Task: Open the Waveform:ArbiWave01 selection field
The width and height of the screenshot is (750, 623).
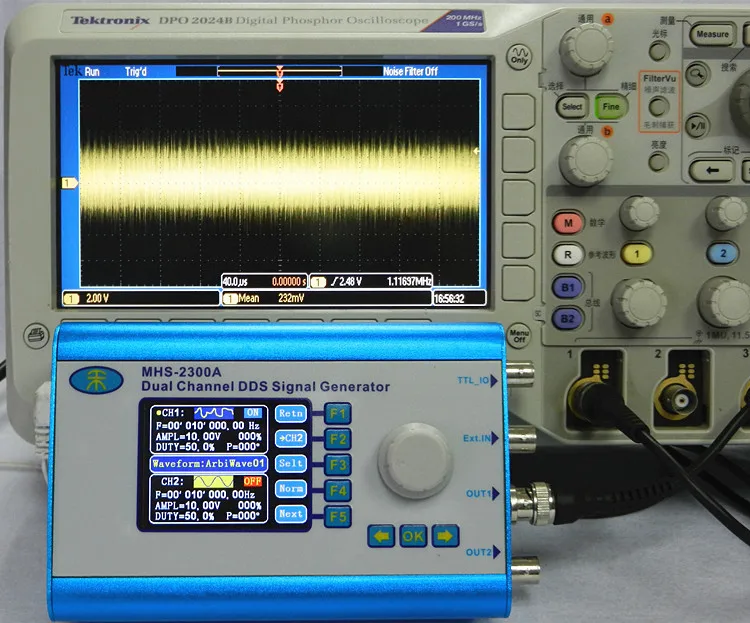Action: 209,463
